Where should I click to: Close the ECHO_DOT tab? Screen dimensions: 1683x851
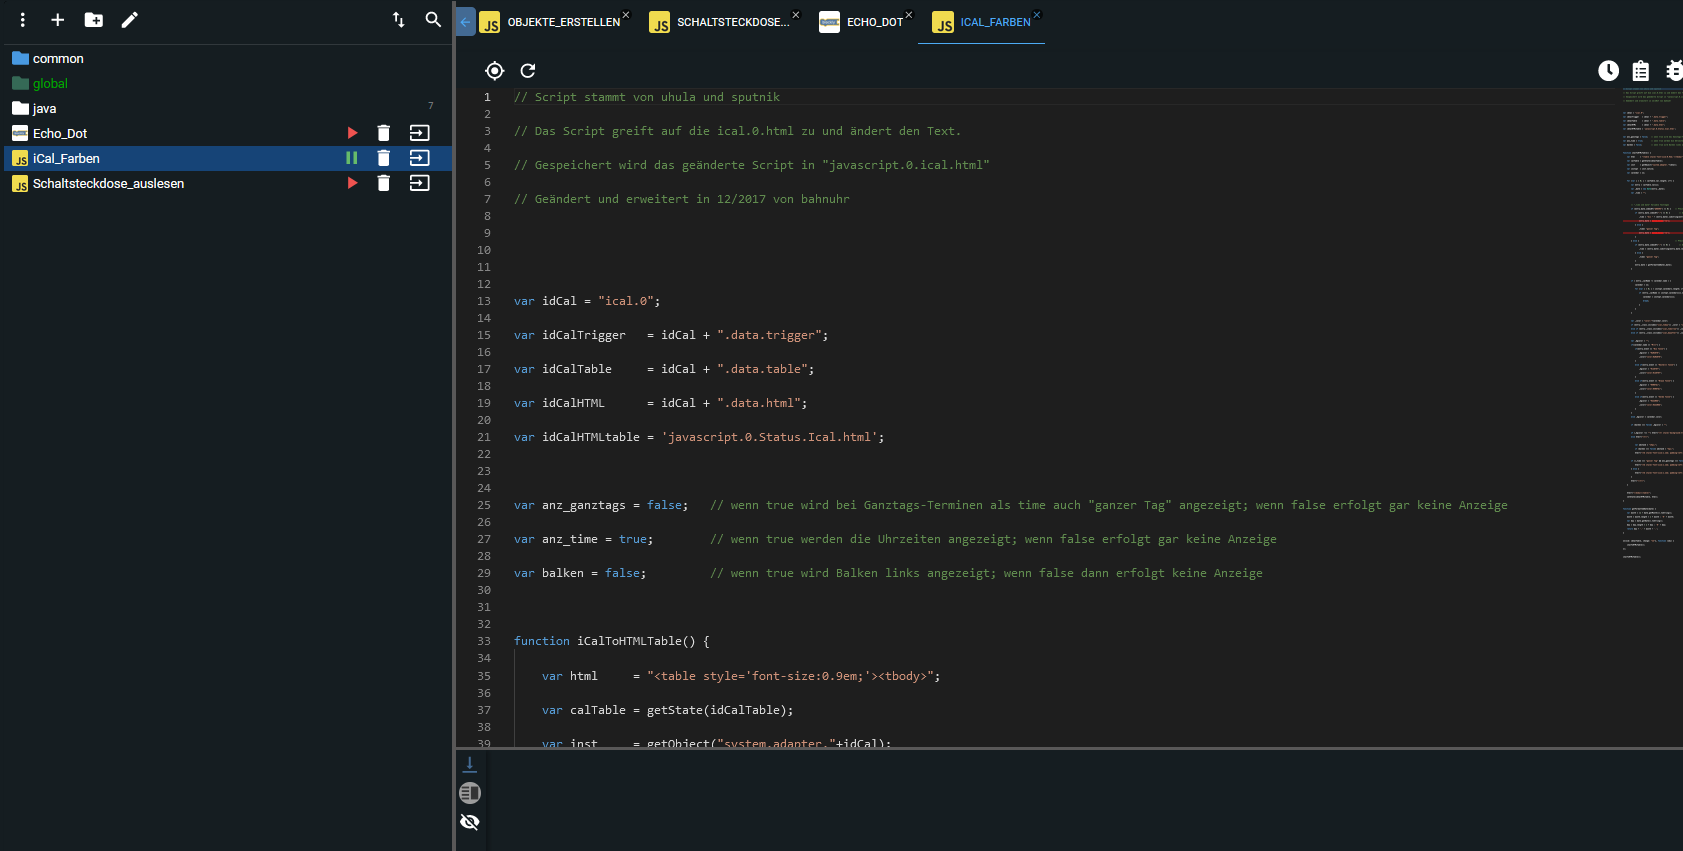pos(909,15)
